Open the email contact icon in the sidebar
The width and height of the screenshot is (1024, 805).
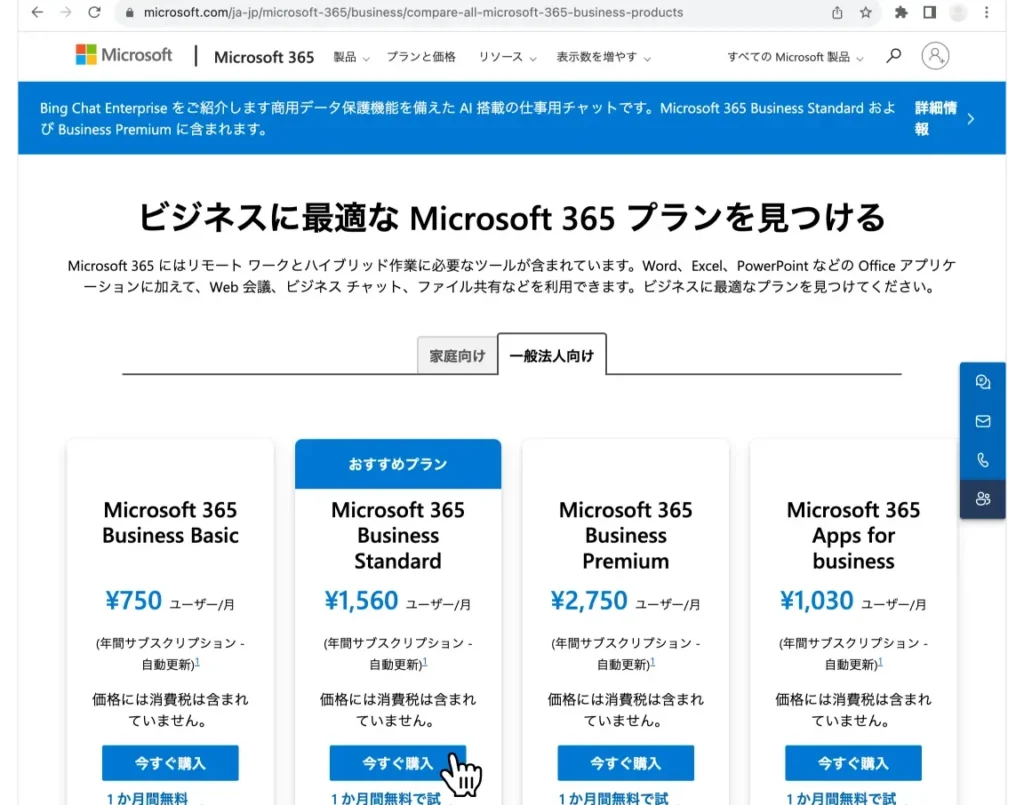click(982, 421)
